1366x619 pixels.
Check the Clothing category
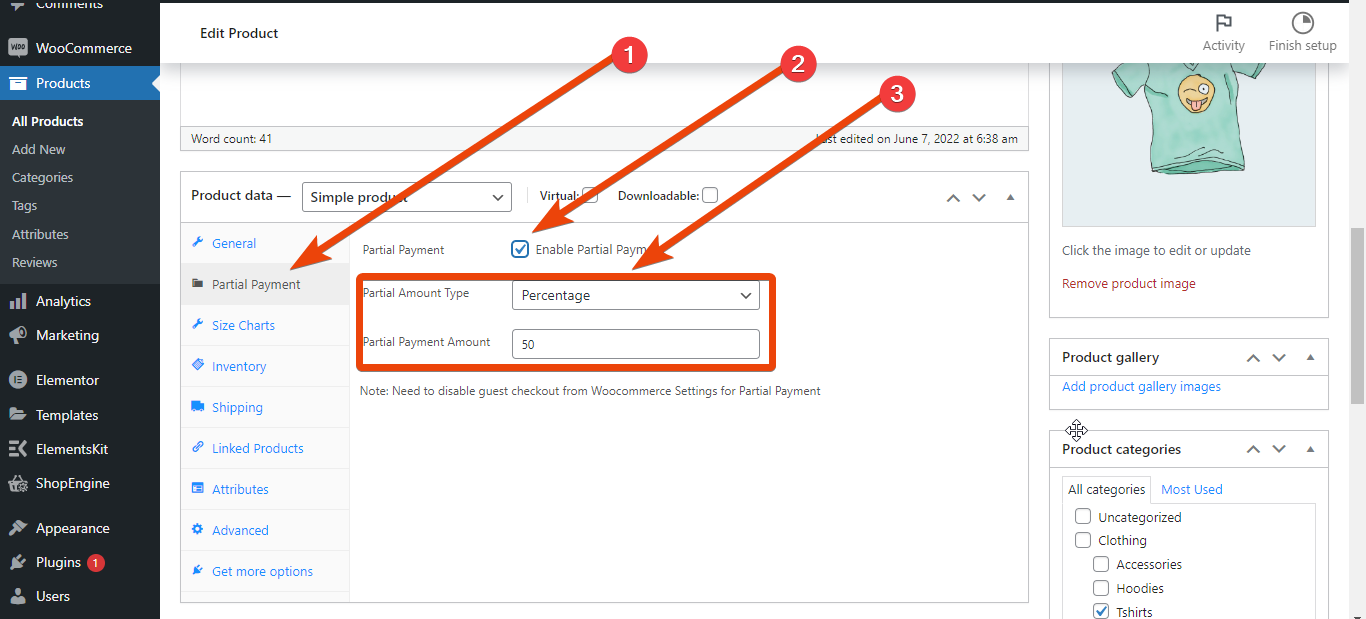click(1083, 540)
